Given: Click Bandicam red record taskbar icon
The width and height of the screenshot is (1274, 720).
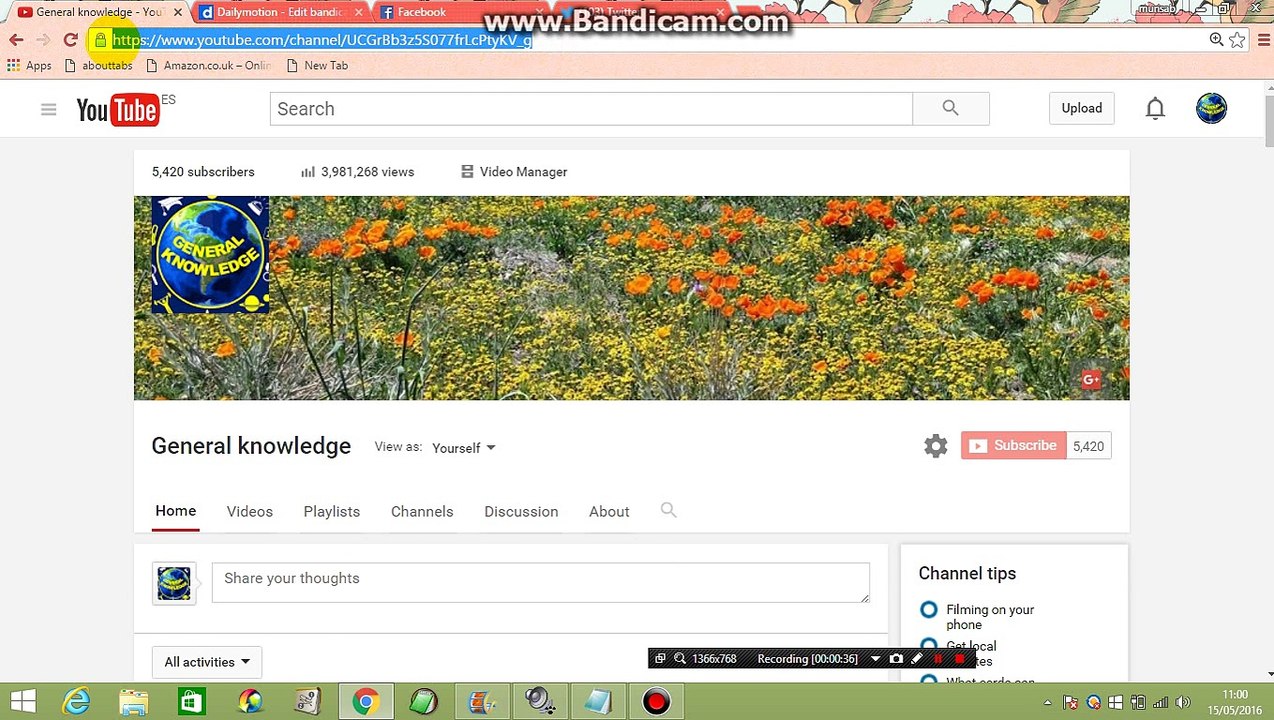Looking at the screenshot, I should pos(656,701).
